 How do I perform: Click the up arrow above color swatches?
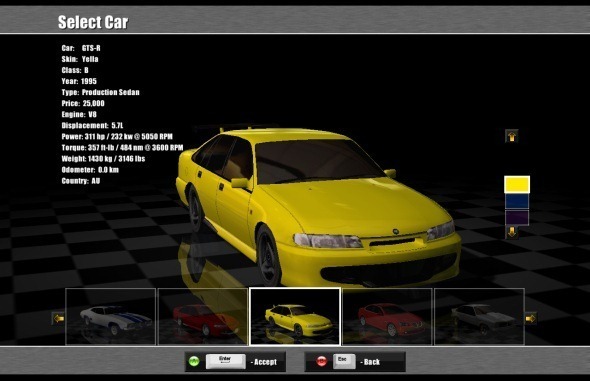(x=512, y=136)
